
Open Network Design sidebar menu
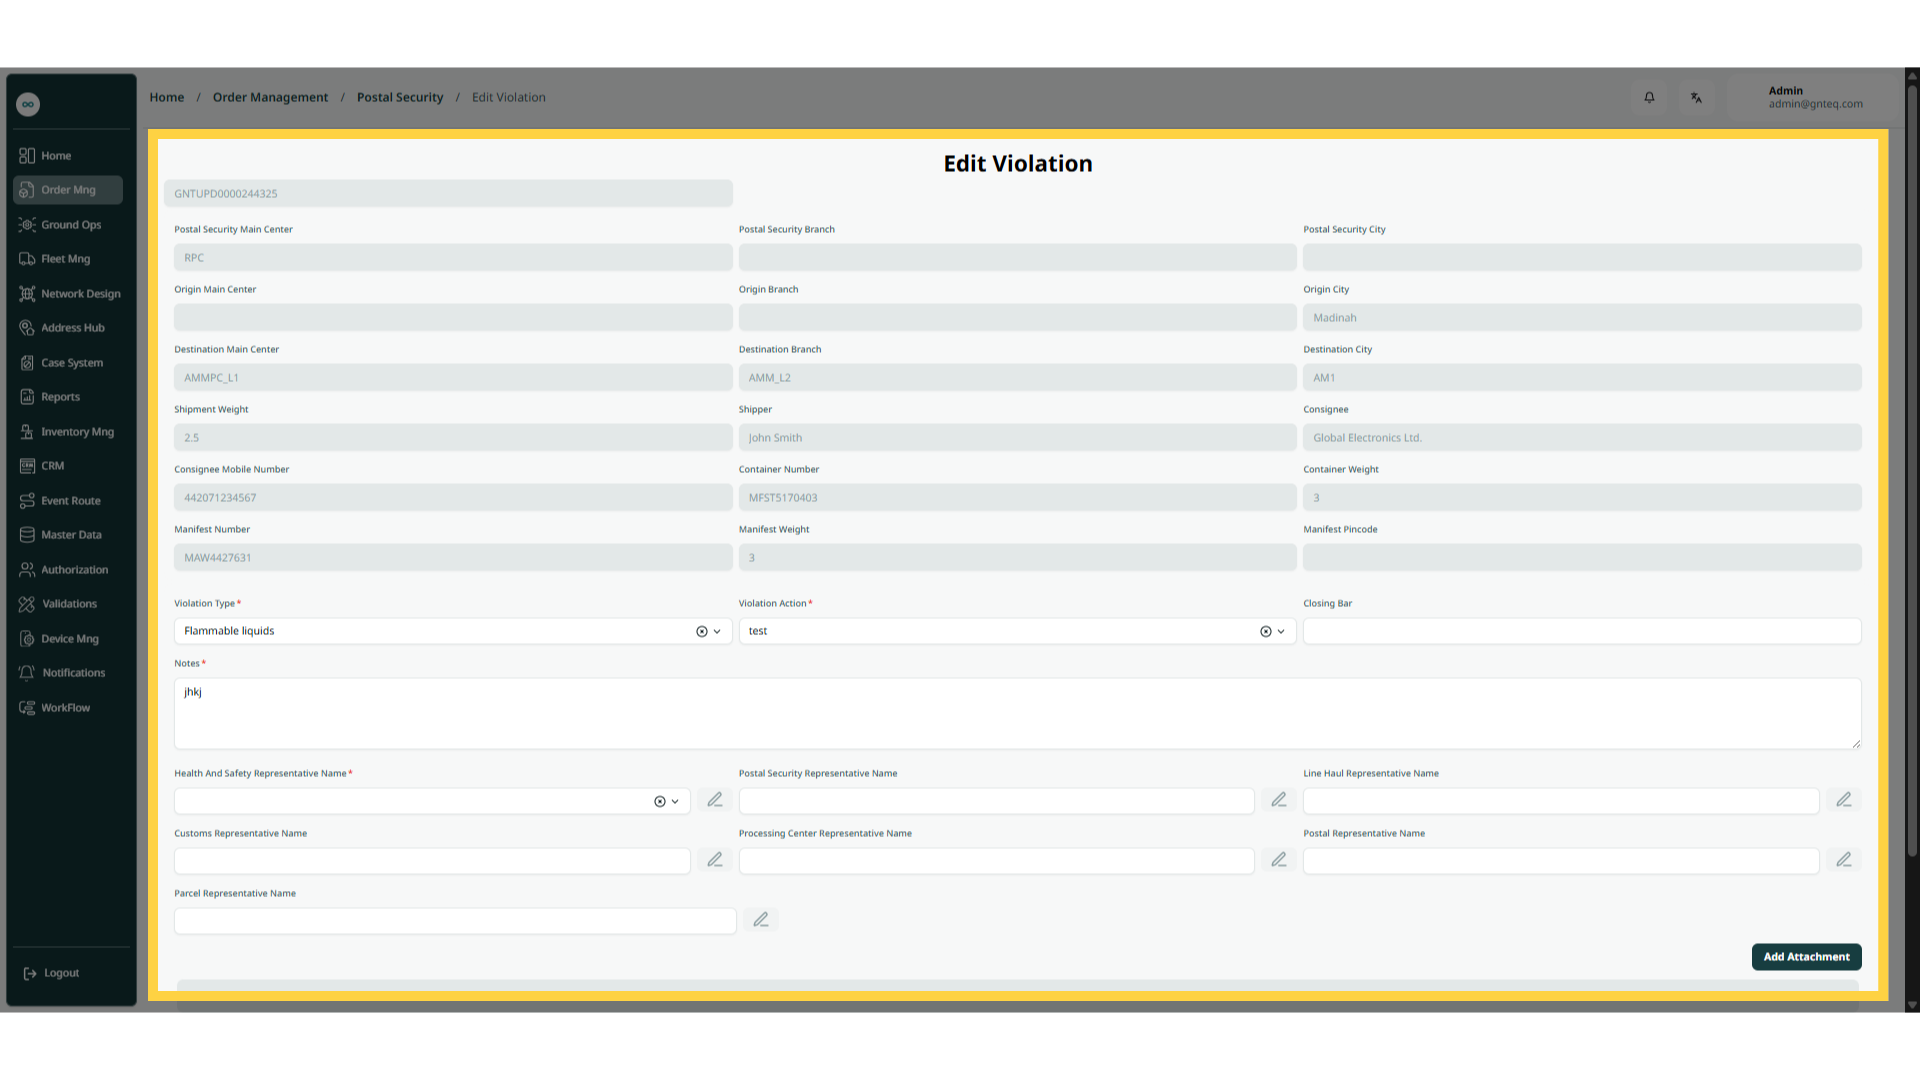(70, 294)
